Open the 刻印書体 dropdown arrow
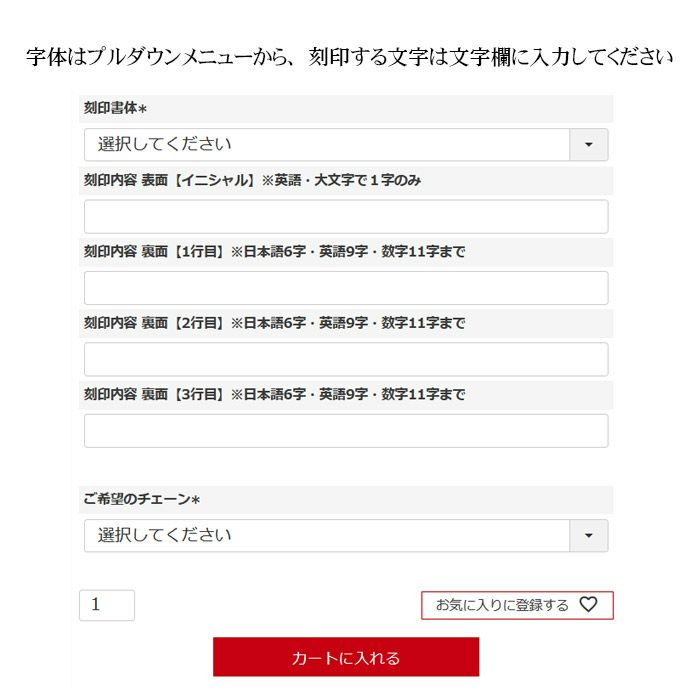The image size is (700, 700). tap(588, 145)
